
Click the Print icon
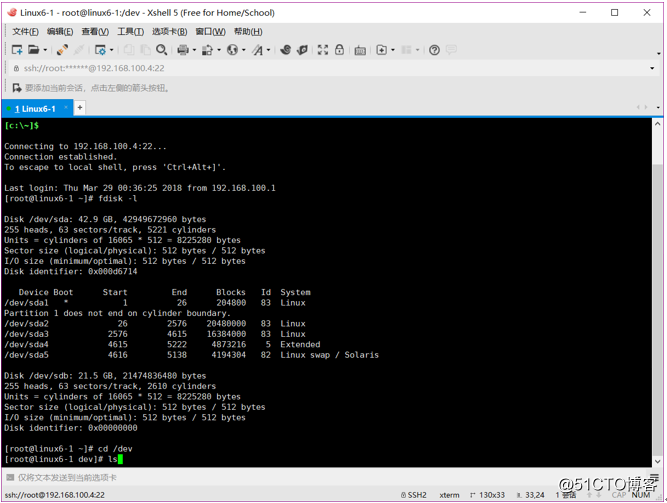click(x=183, y=50)
